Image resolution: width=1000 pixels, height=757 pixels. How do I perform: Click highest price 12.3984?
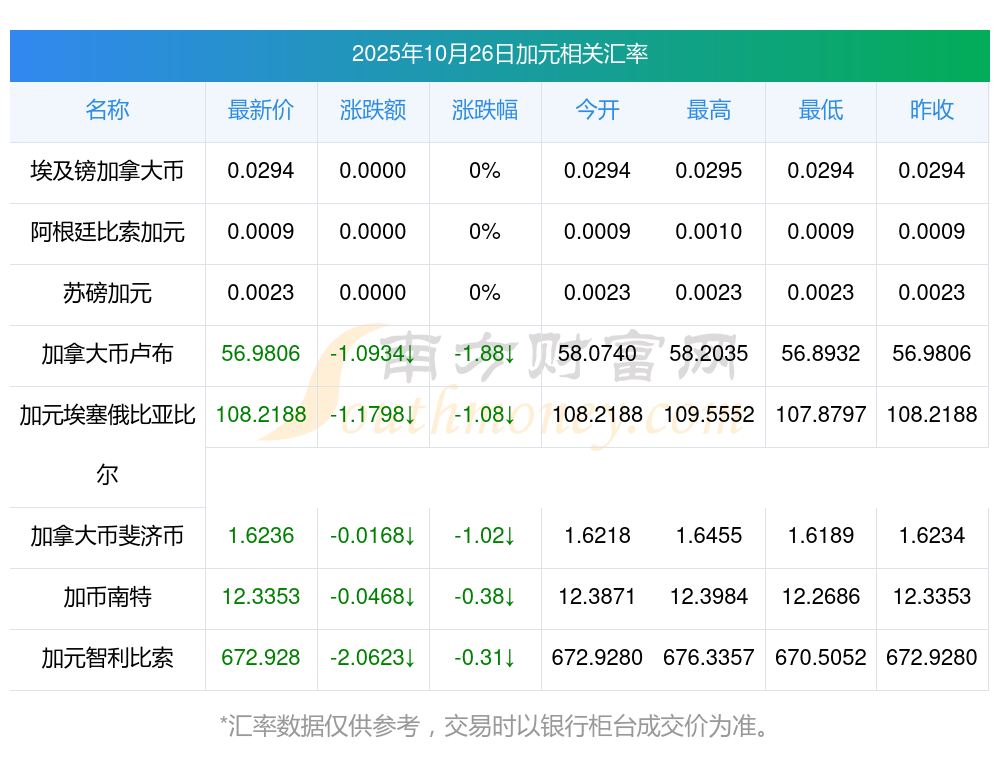[709, 597]
